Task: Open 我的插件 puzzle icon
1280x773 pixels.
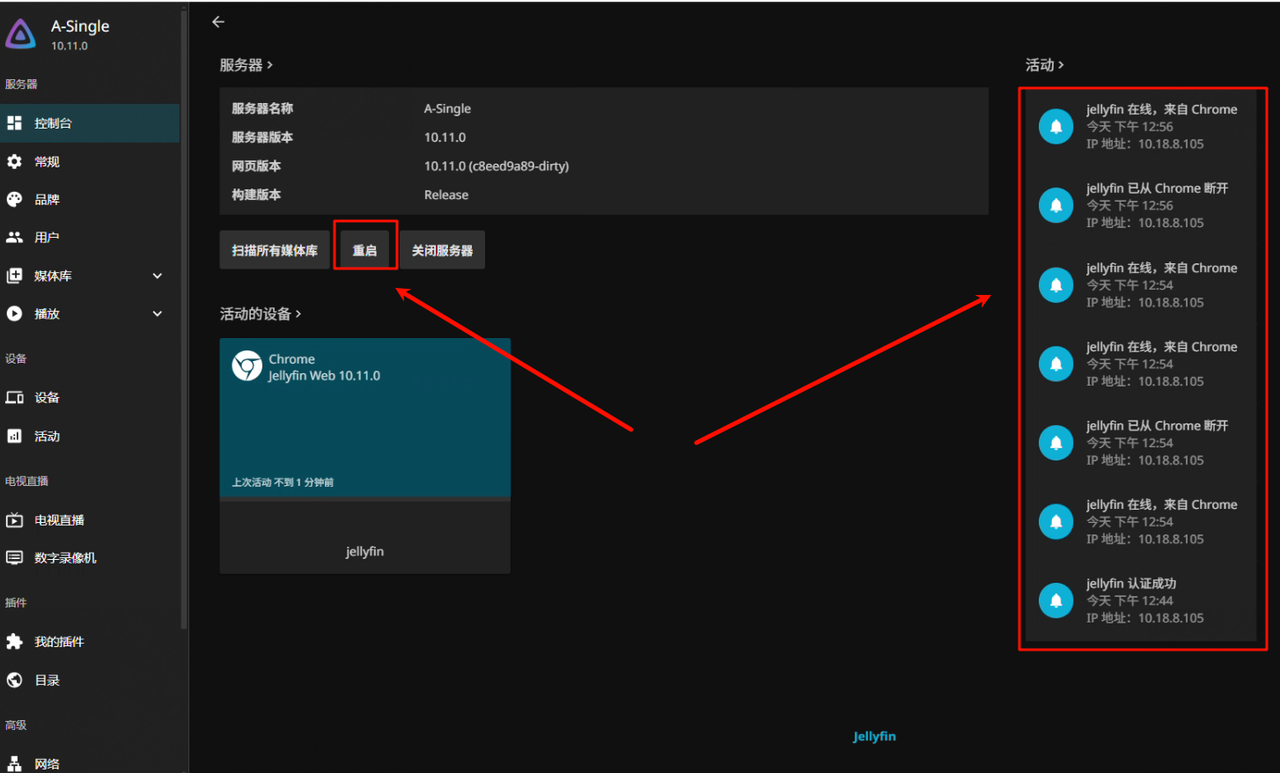Action: (14, 642)
